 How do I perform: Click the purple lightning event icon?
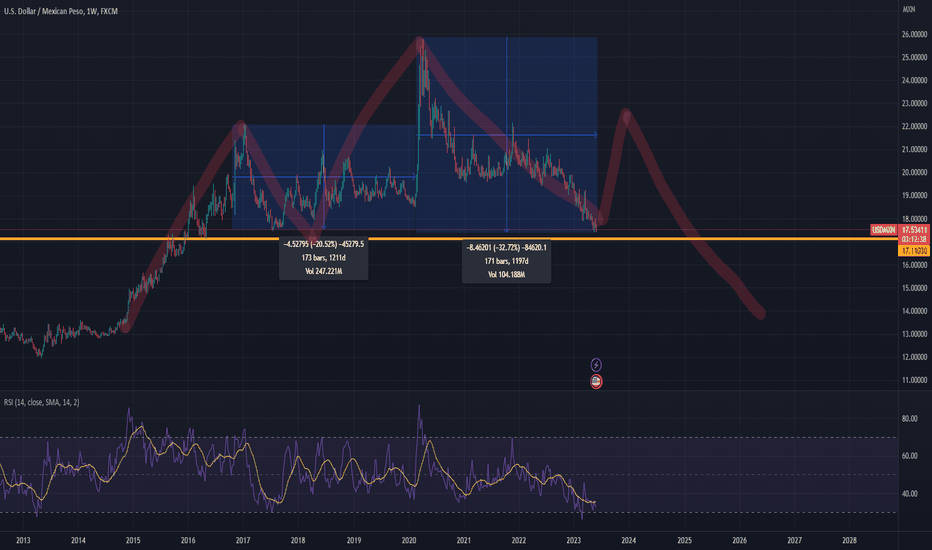(596, 364)
